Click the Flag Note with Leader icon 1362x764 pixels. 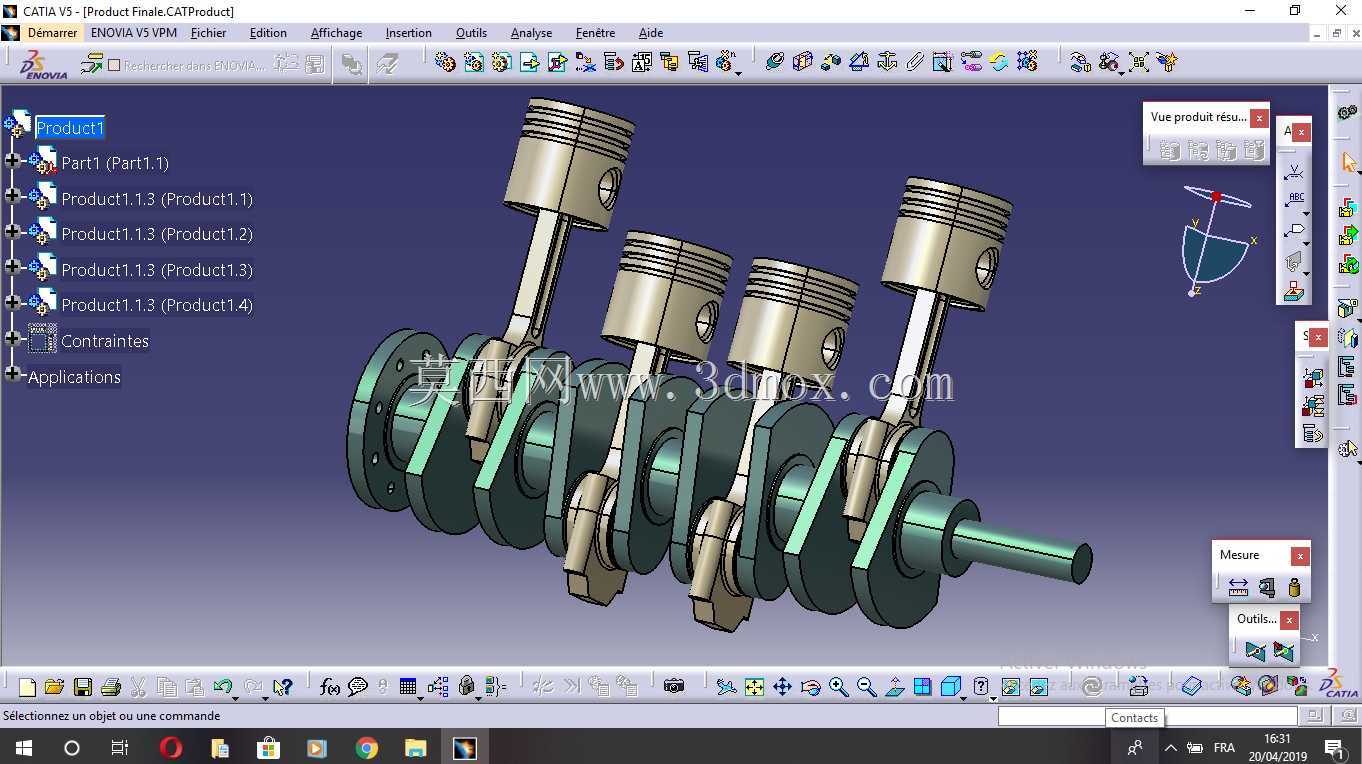click(1295, 231)
